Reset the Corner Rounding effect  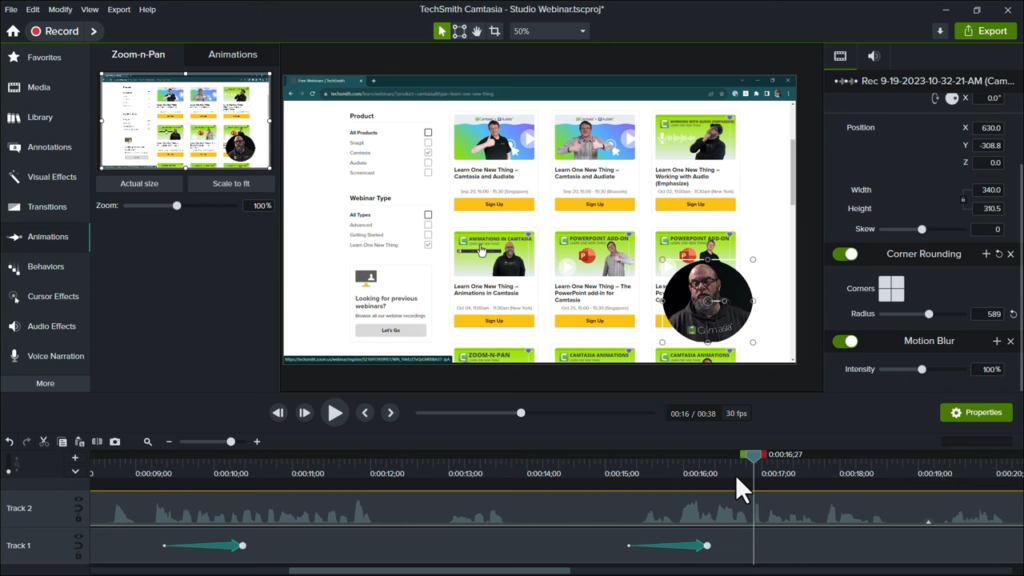[x=999, y=254]
